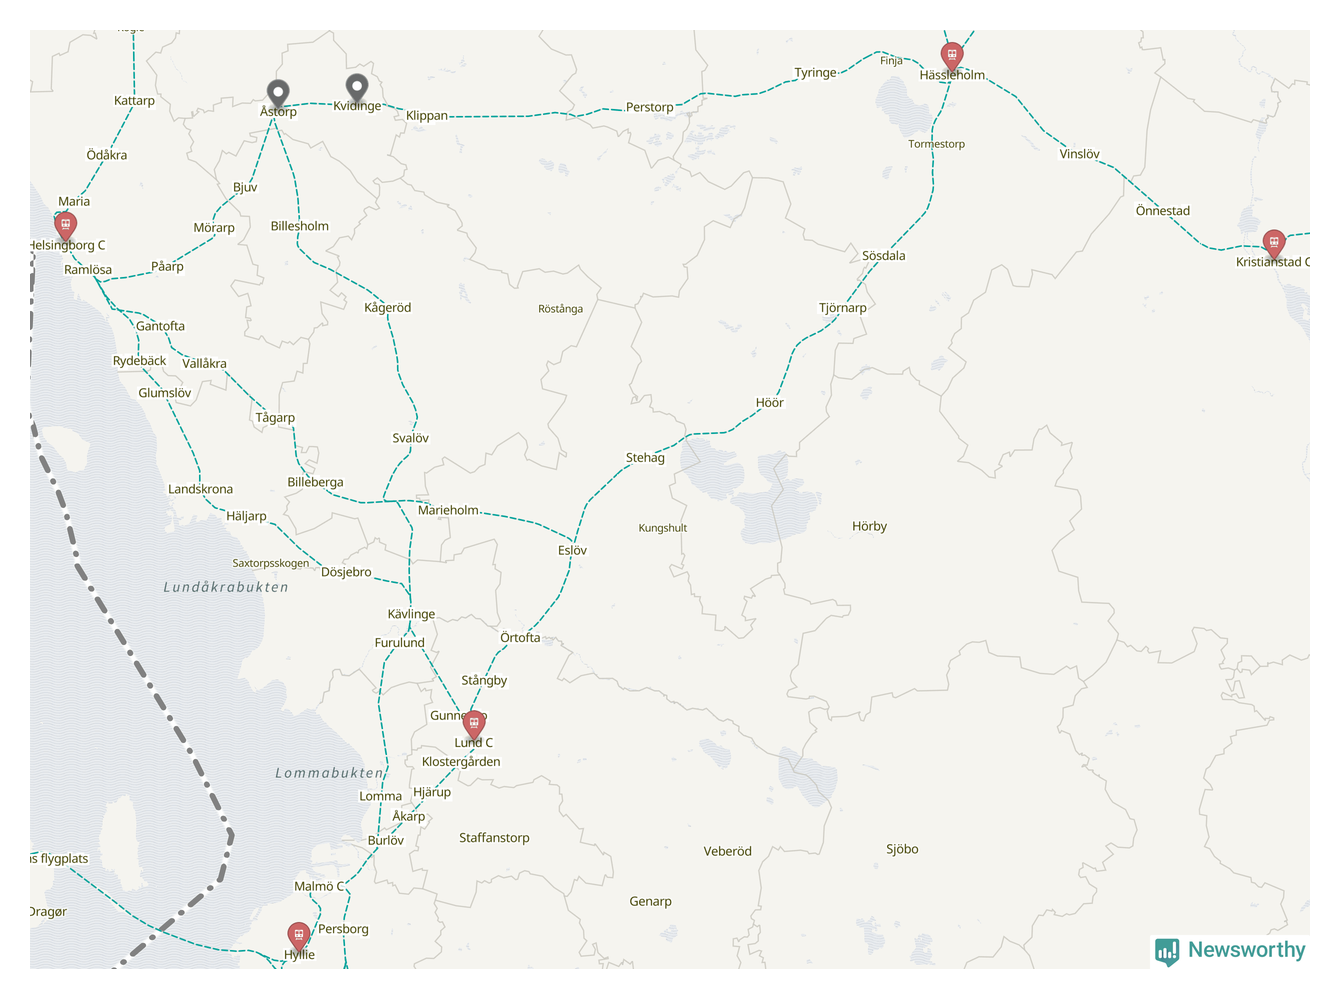The image size is (1340, 999).
Task: Click the Eslöv town label
Action: pyautogui.click(x=572, y=551)
